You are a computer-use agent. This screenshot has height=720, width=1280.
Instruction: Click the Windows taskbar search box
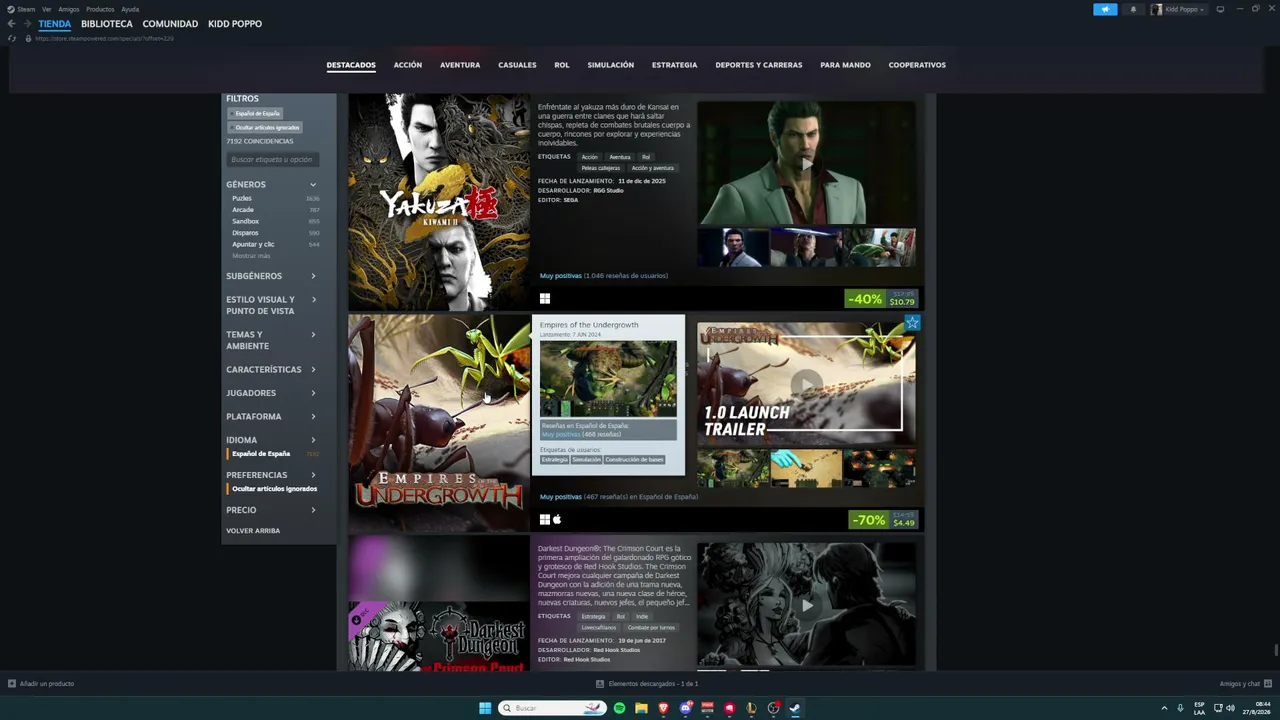pyautogui.click(x=553, y=708)
